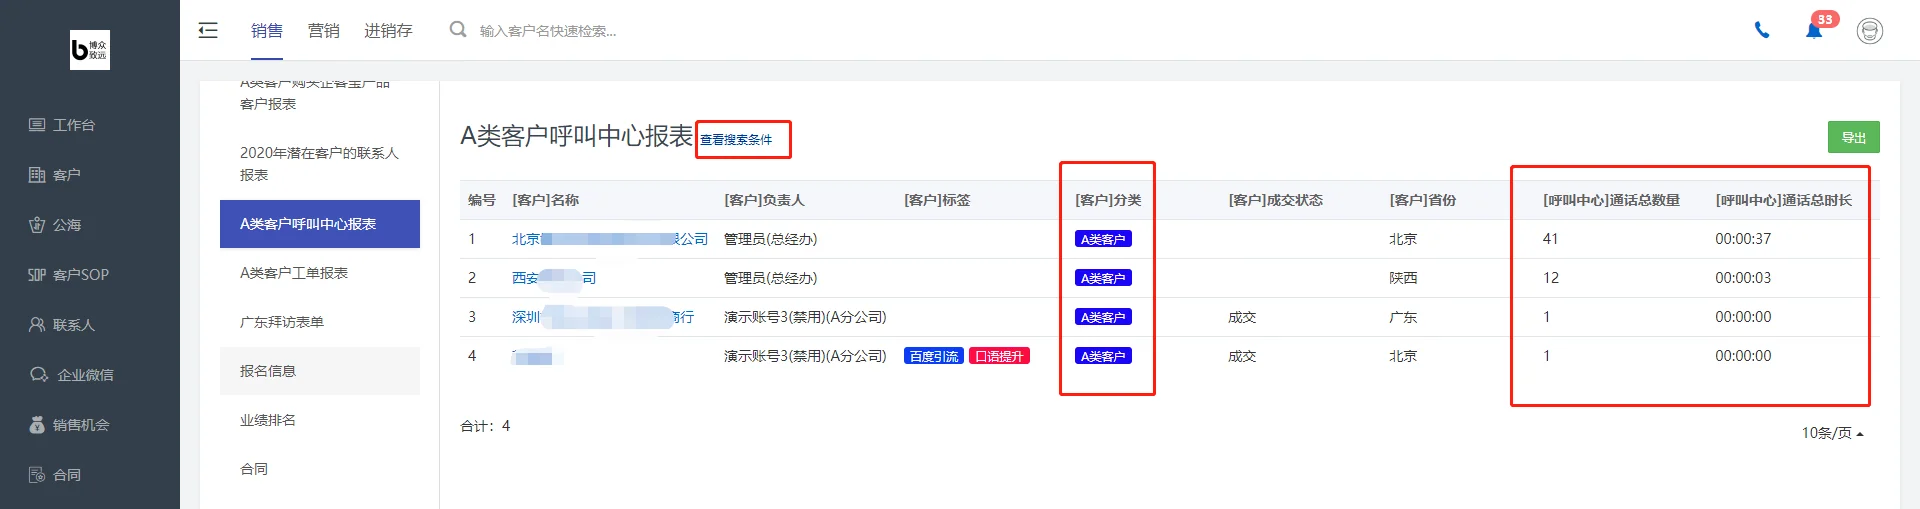Open 工作台 in the left sidebar
Screen dimensions: 1920x509
pos(62,125)
